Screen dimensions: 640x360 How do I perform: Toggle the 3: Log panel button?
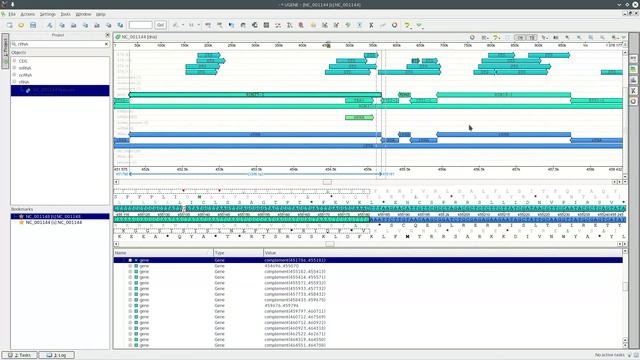[x=56, y=355]
